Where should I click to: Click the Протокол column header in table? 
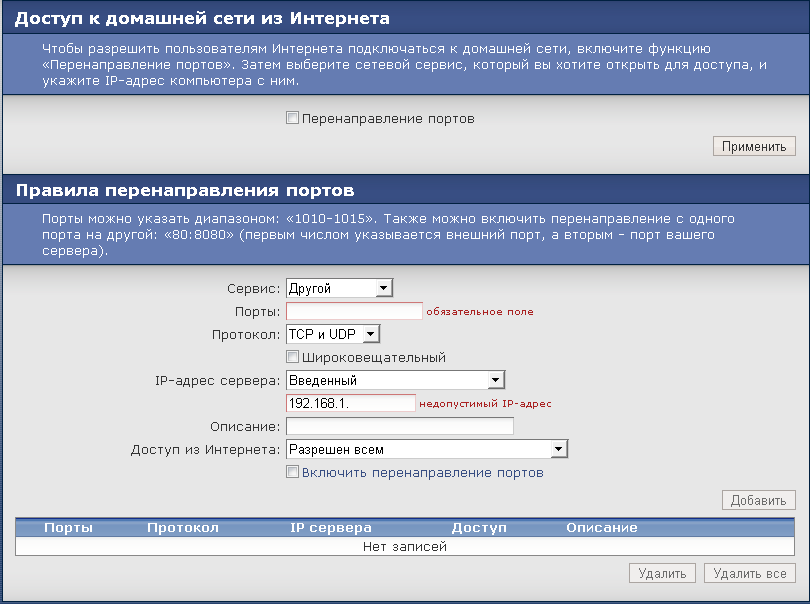182,527
